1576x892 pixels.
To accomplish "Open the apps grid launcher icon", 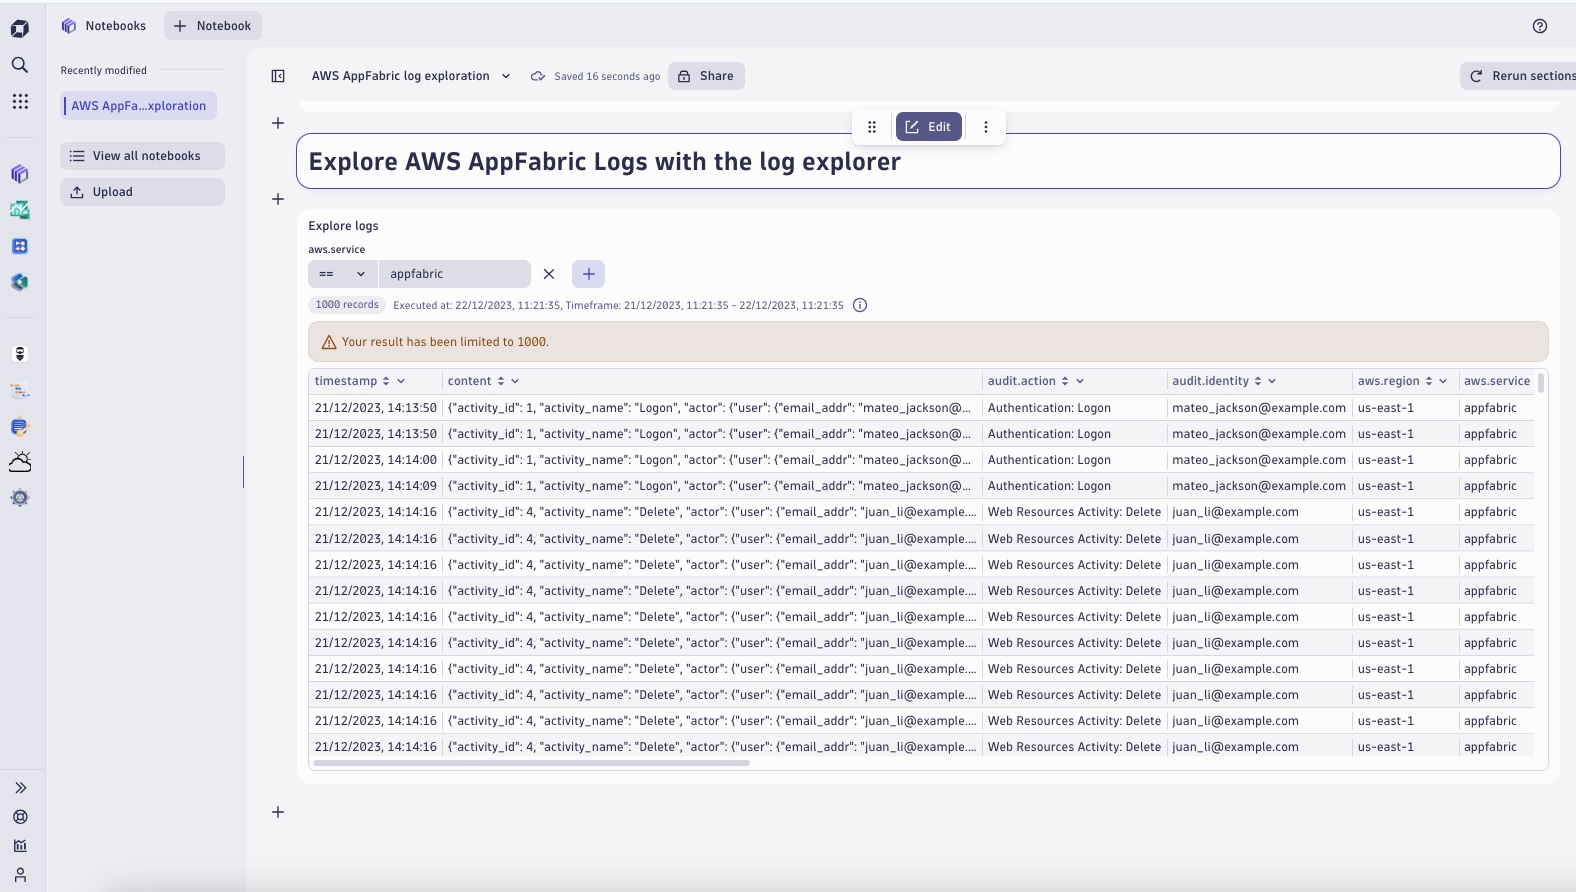I will coord(20,101).
